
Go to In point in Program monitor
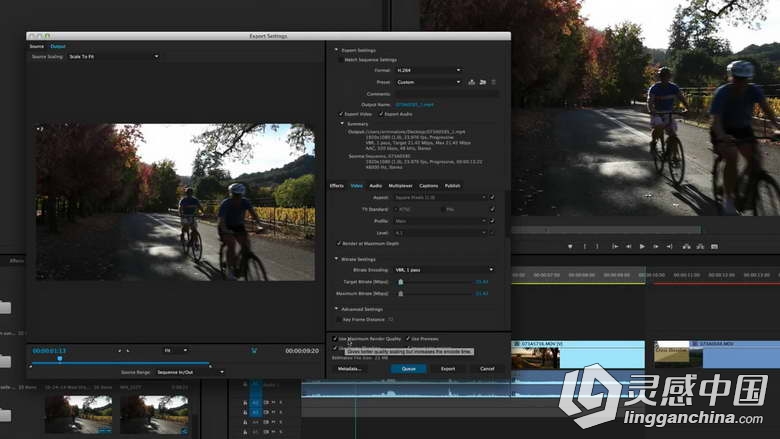(615, 247)
